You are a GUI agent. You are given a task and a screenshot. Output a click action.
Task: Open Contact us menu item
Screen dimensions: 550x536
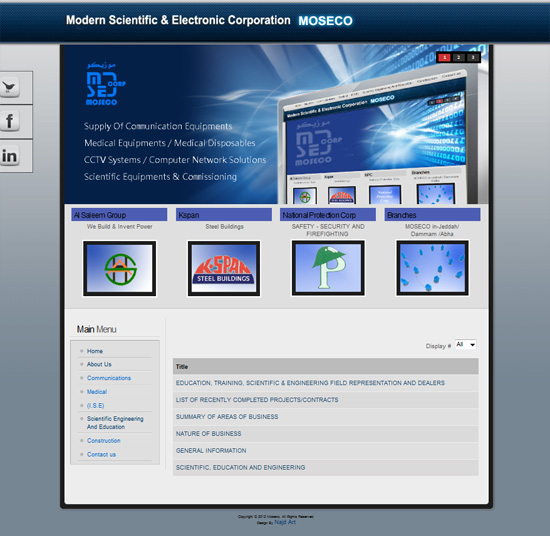(x=101, y=455)
